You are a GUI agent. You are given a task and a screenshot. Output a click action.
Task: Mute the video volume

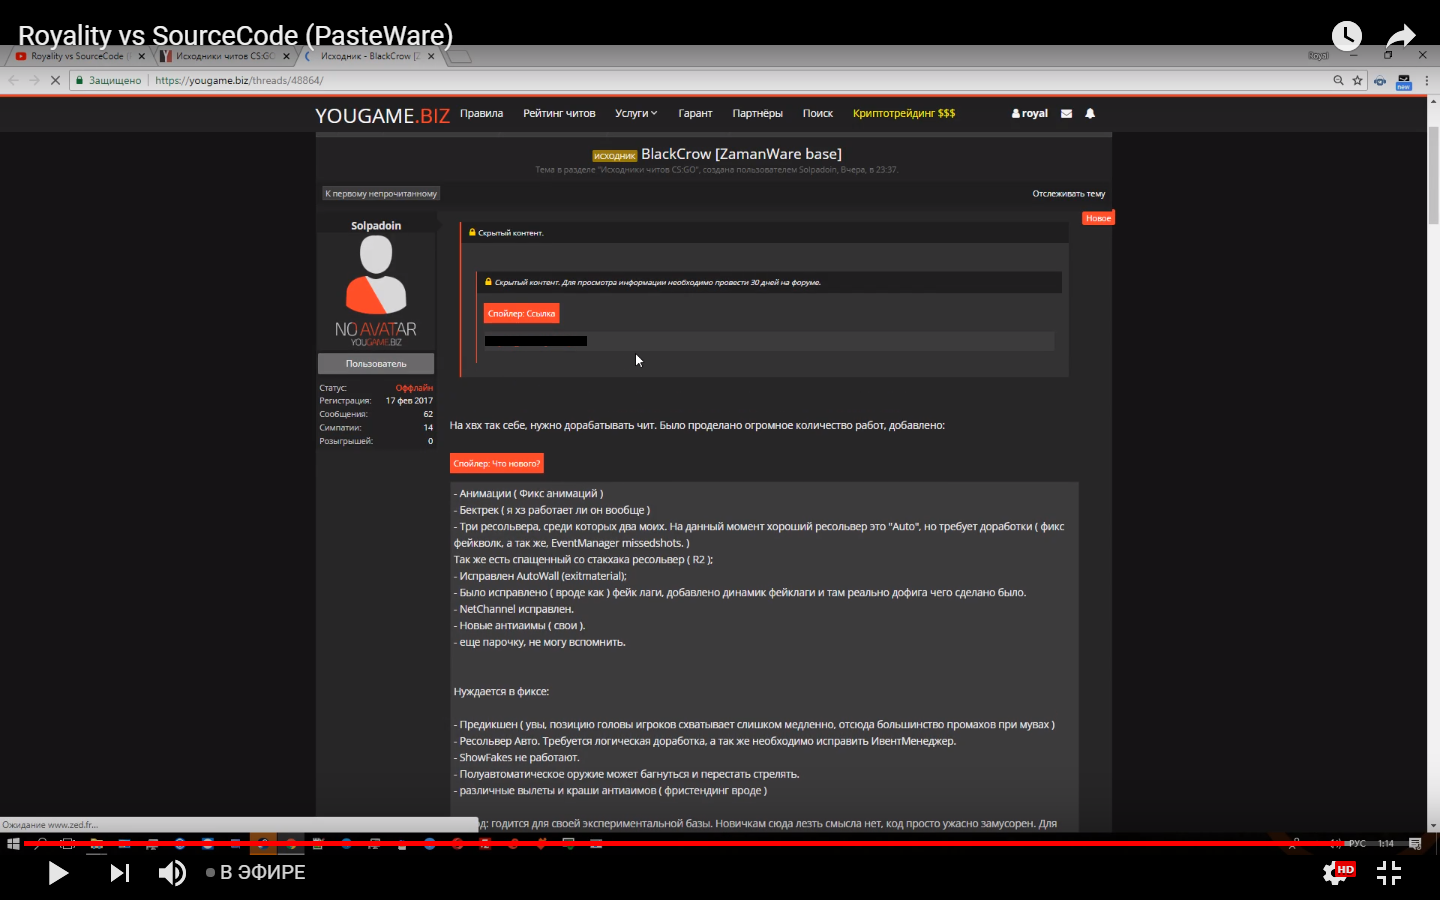tap(172, 873)
